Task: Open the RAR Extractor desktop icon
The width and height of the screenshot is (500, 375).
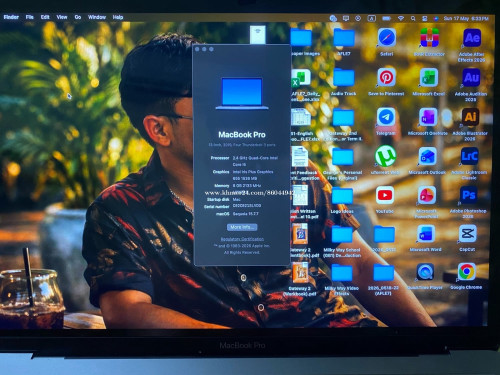Action: pos(429,38)
